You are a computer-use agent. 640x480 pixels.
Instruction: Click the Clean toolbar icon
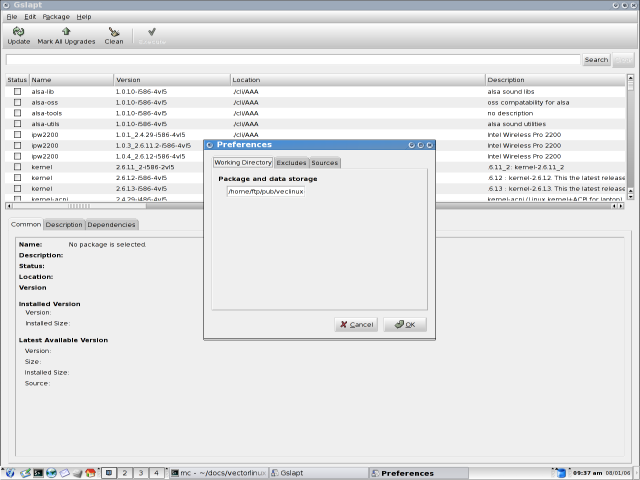click(114, 32)
